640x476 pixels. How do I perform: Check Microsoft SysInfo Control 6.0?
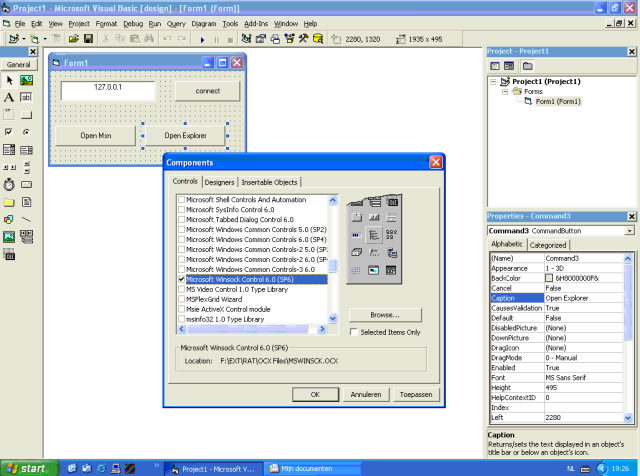(182, 209)
